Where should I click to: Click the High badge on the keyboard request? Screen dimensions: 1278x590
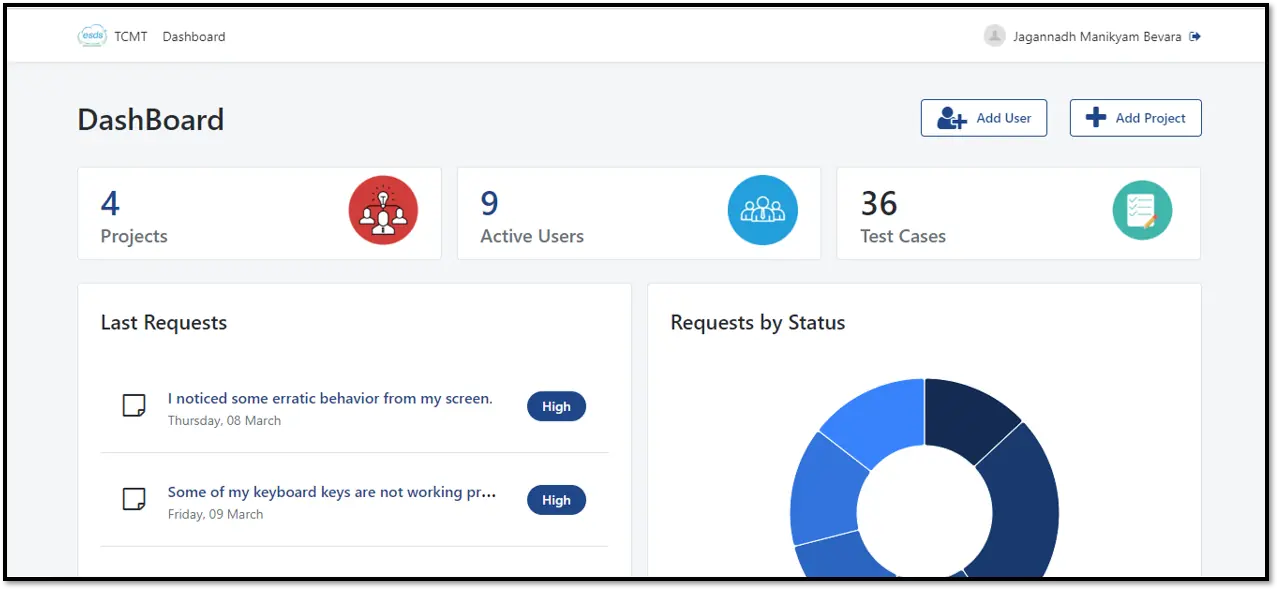click(556, 500)
